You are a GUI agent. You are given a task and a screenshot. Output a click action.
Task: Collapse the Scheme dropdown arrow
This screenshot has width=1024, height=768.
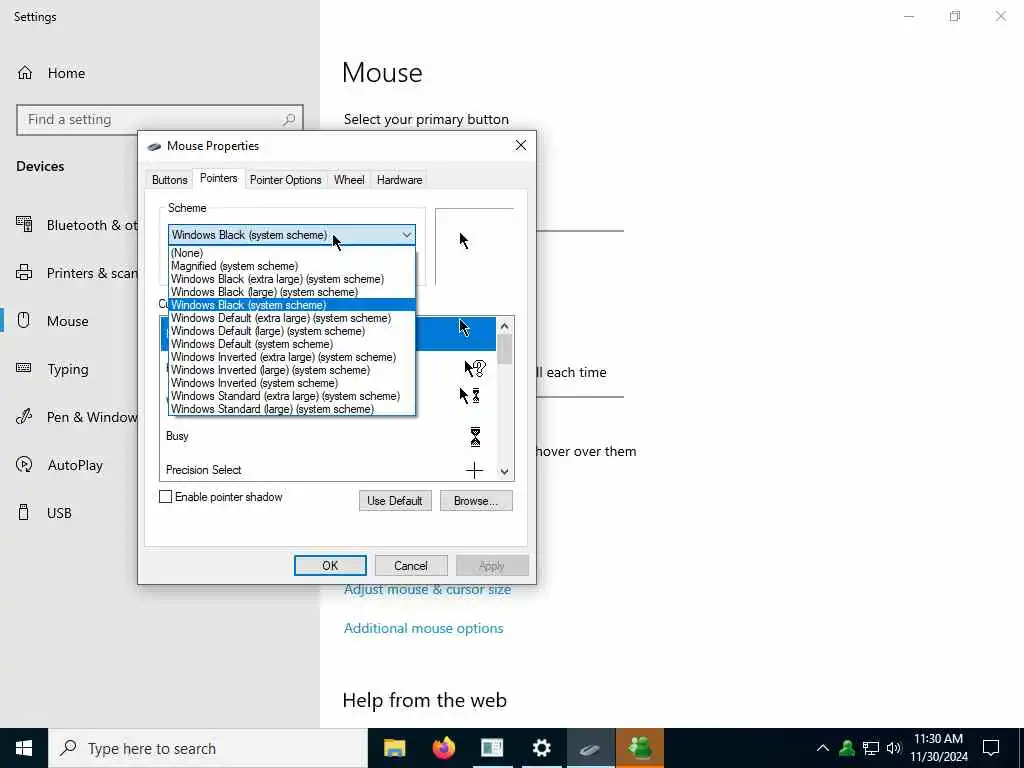click(407, 235)
